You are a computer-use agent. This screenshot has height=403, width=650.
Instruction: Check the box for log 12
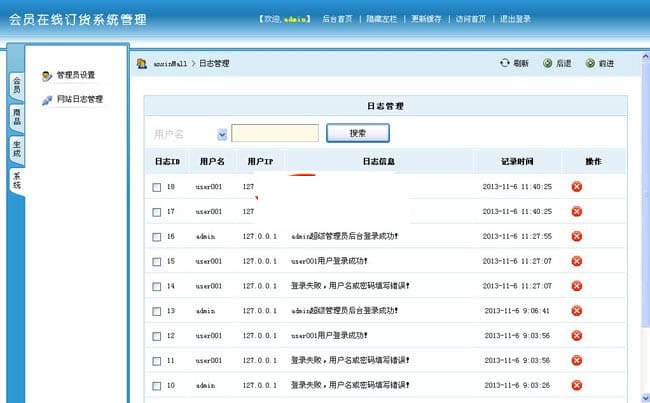[157, 336]
